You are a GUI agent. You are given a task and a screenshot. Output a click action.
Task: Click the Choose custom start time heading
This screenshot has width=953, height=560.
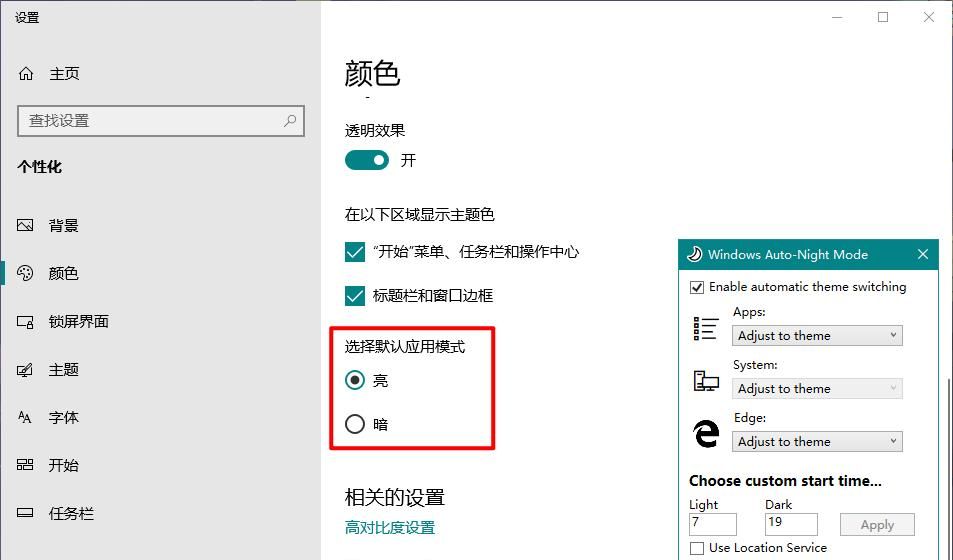tap(785, 481)
